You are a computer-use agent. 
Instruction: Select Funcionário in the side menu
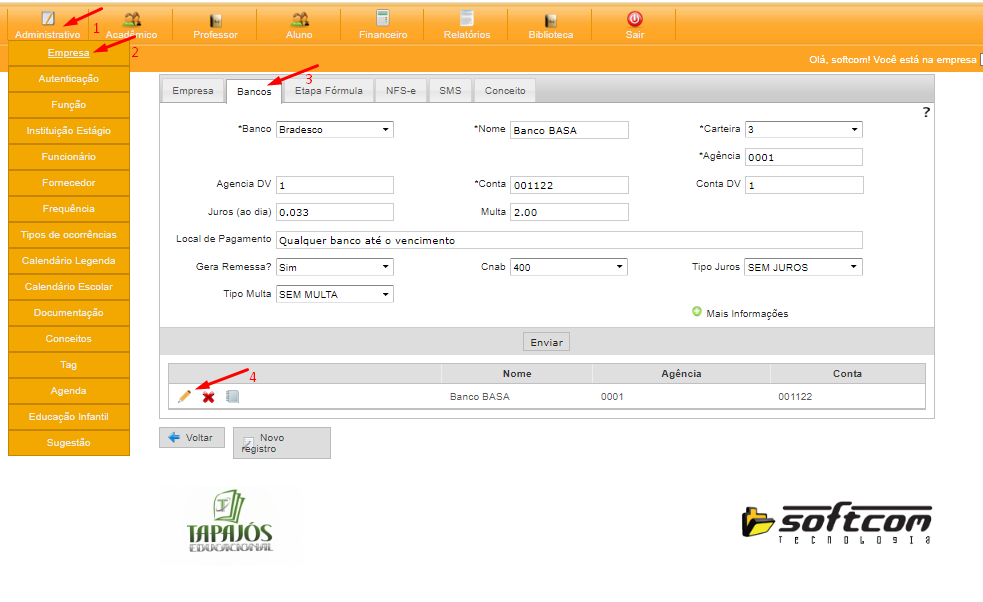tap(69, 157)
